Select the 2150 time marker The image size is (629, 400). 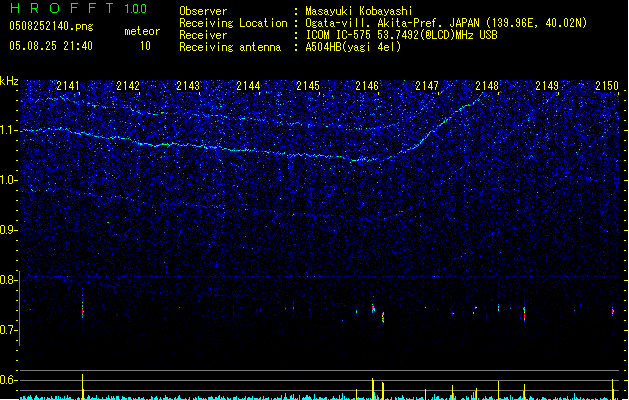click(x=607, y=87)
